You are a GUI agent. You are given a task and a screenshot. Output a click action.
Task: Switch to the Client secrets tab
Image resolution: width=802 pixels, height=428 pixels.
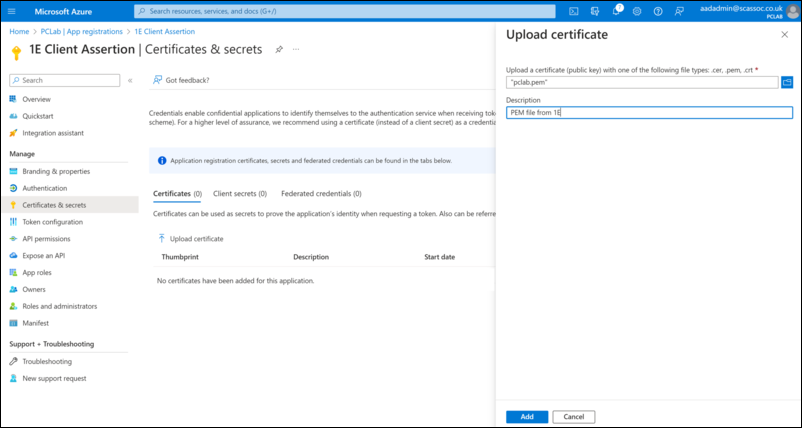[x=240, y=193]
